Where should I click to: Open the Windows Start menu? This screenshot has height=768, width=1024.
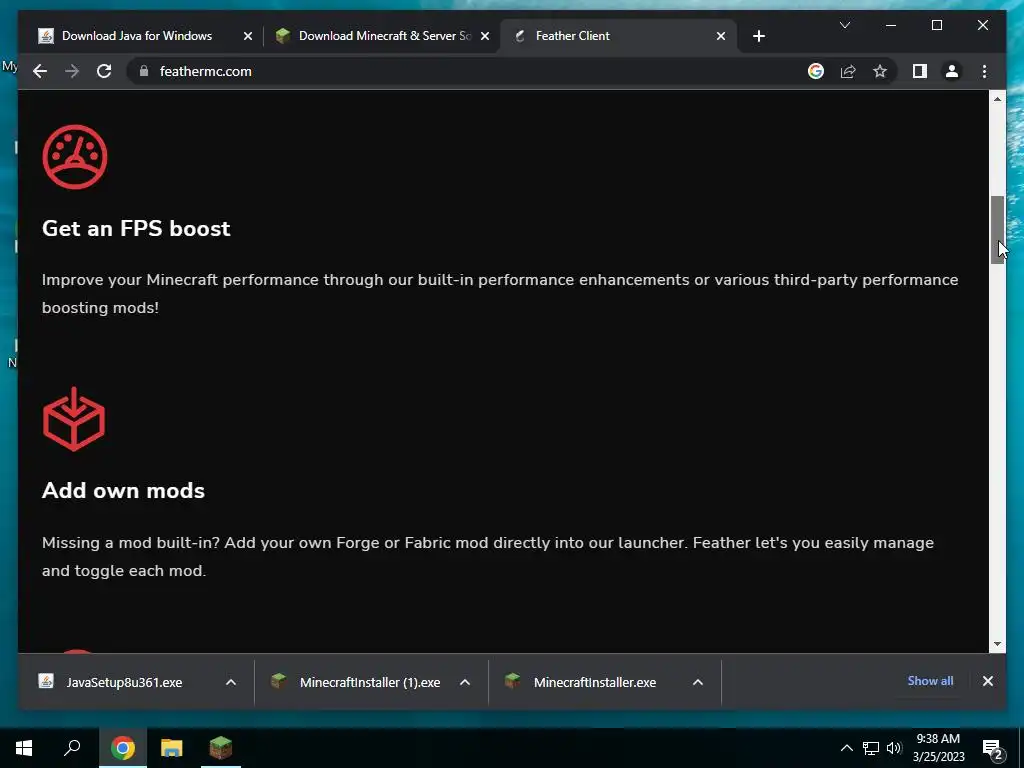click(24, 748)
